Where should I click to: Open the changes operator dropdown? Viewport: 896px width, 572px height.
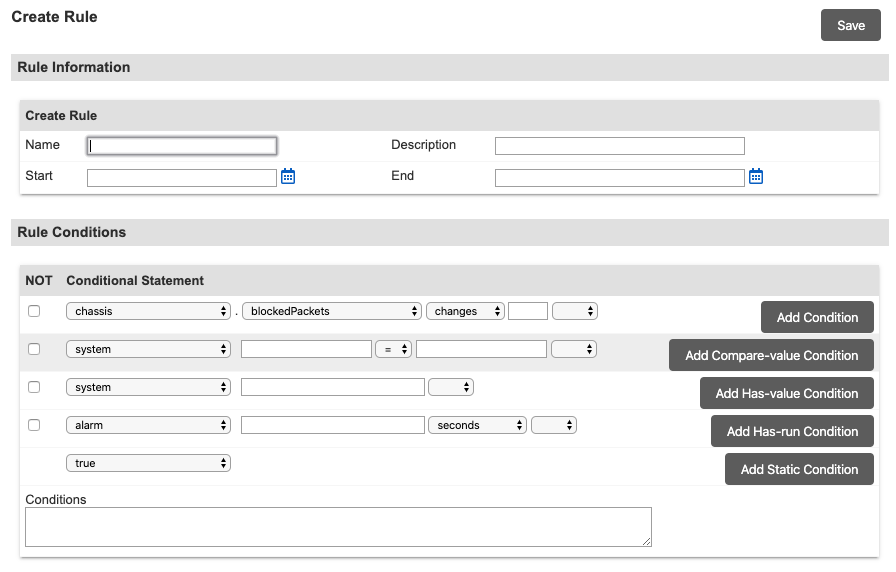(465, 311)
